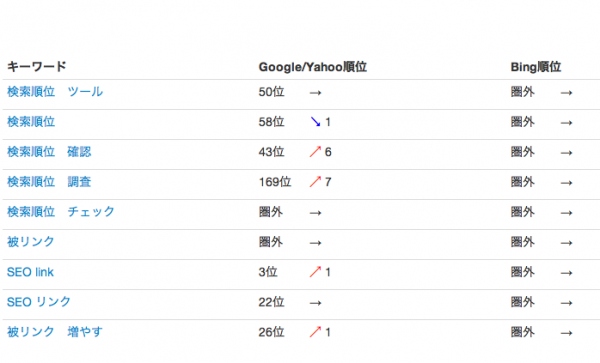Click the red up arrow beside 43位
This screenshot has height=363, width=600.
pos(315,151)
